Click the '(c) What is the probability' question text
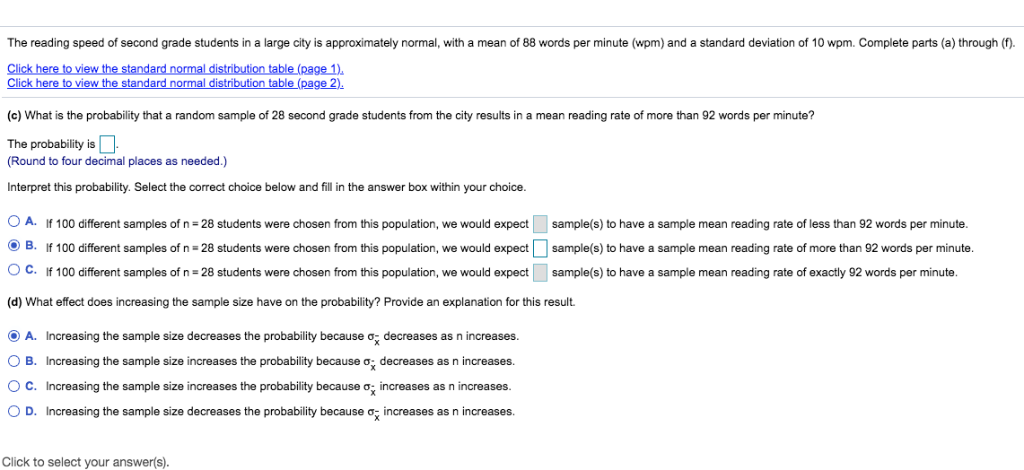 (x=411, y=116)
